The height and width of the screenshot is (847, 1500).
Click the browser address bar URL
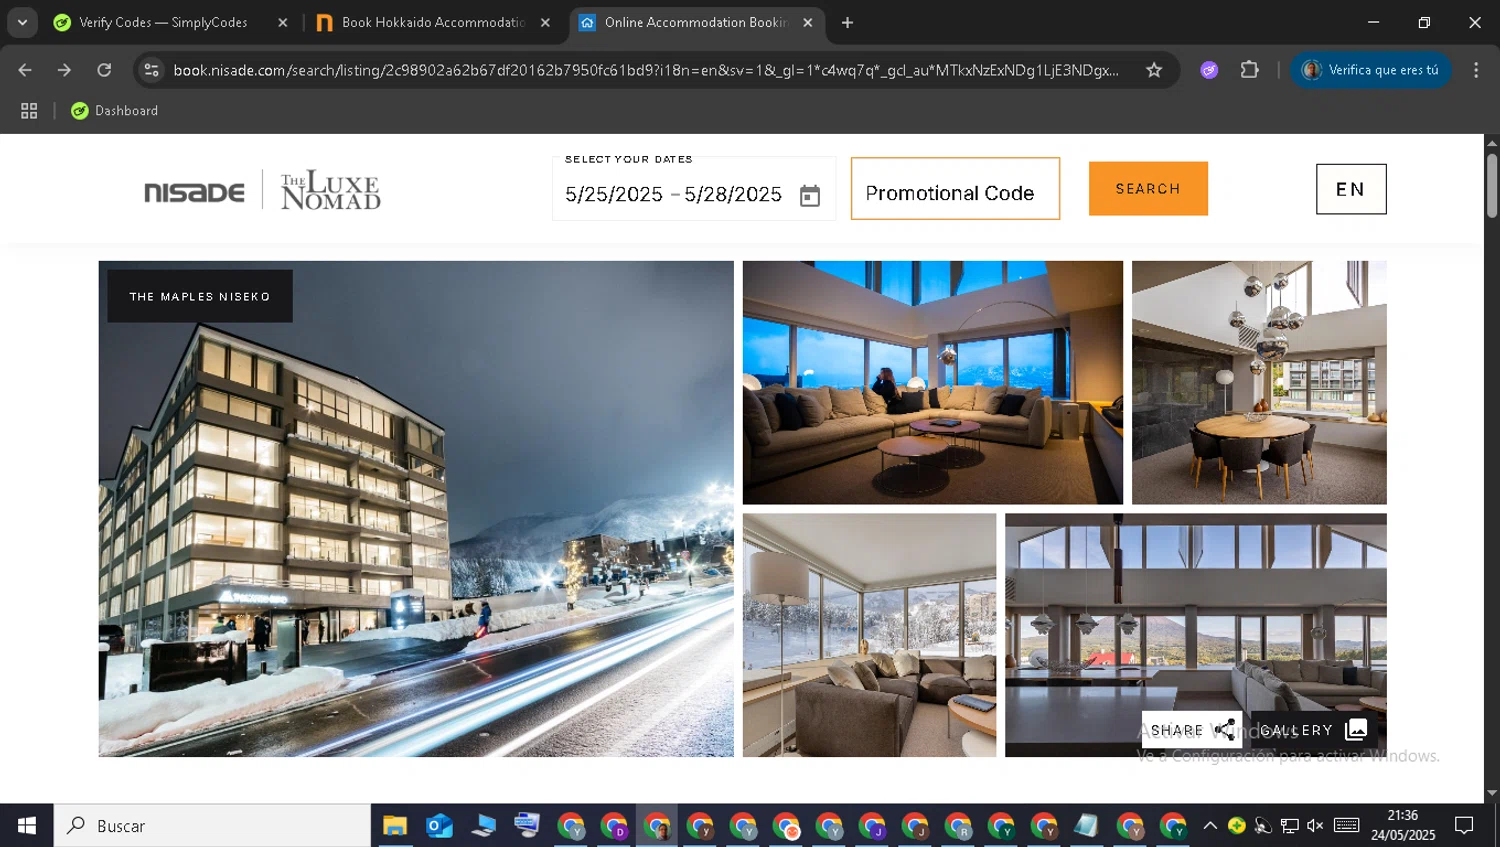[x=646, y=70]
